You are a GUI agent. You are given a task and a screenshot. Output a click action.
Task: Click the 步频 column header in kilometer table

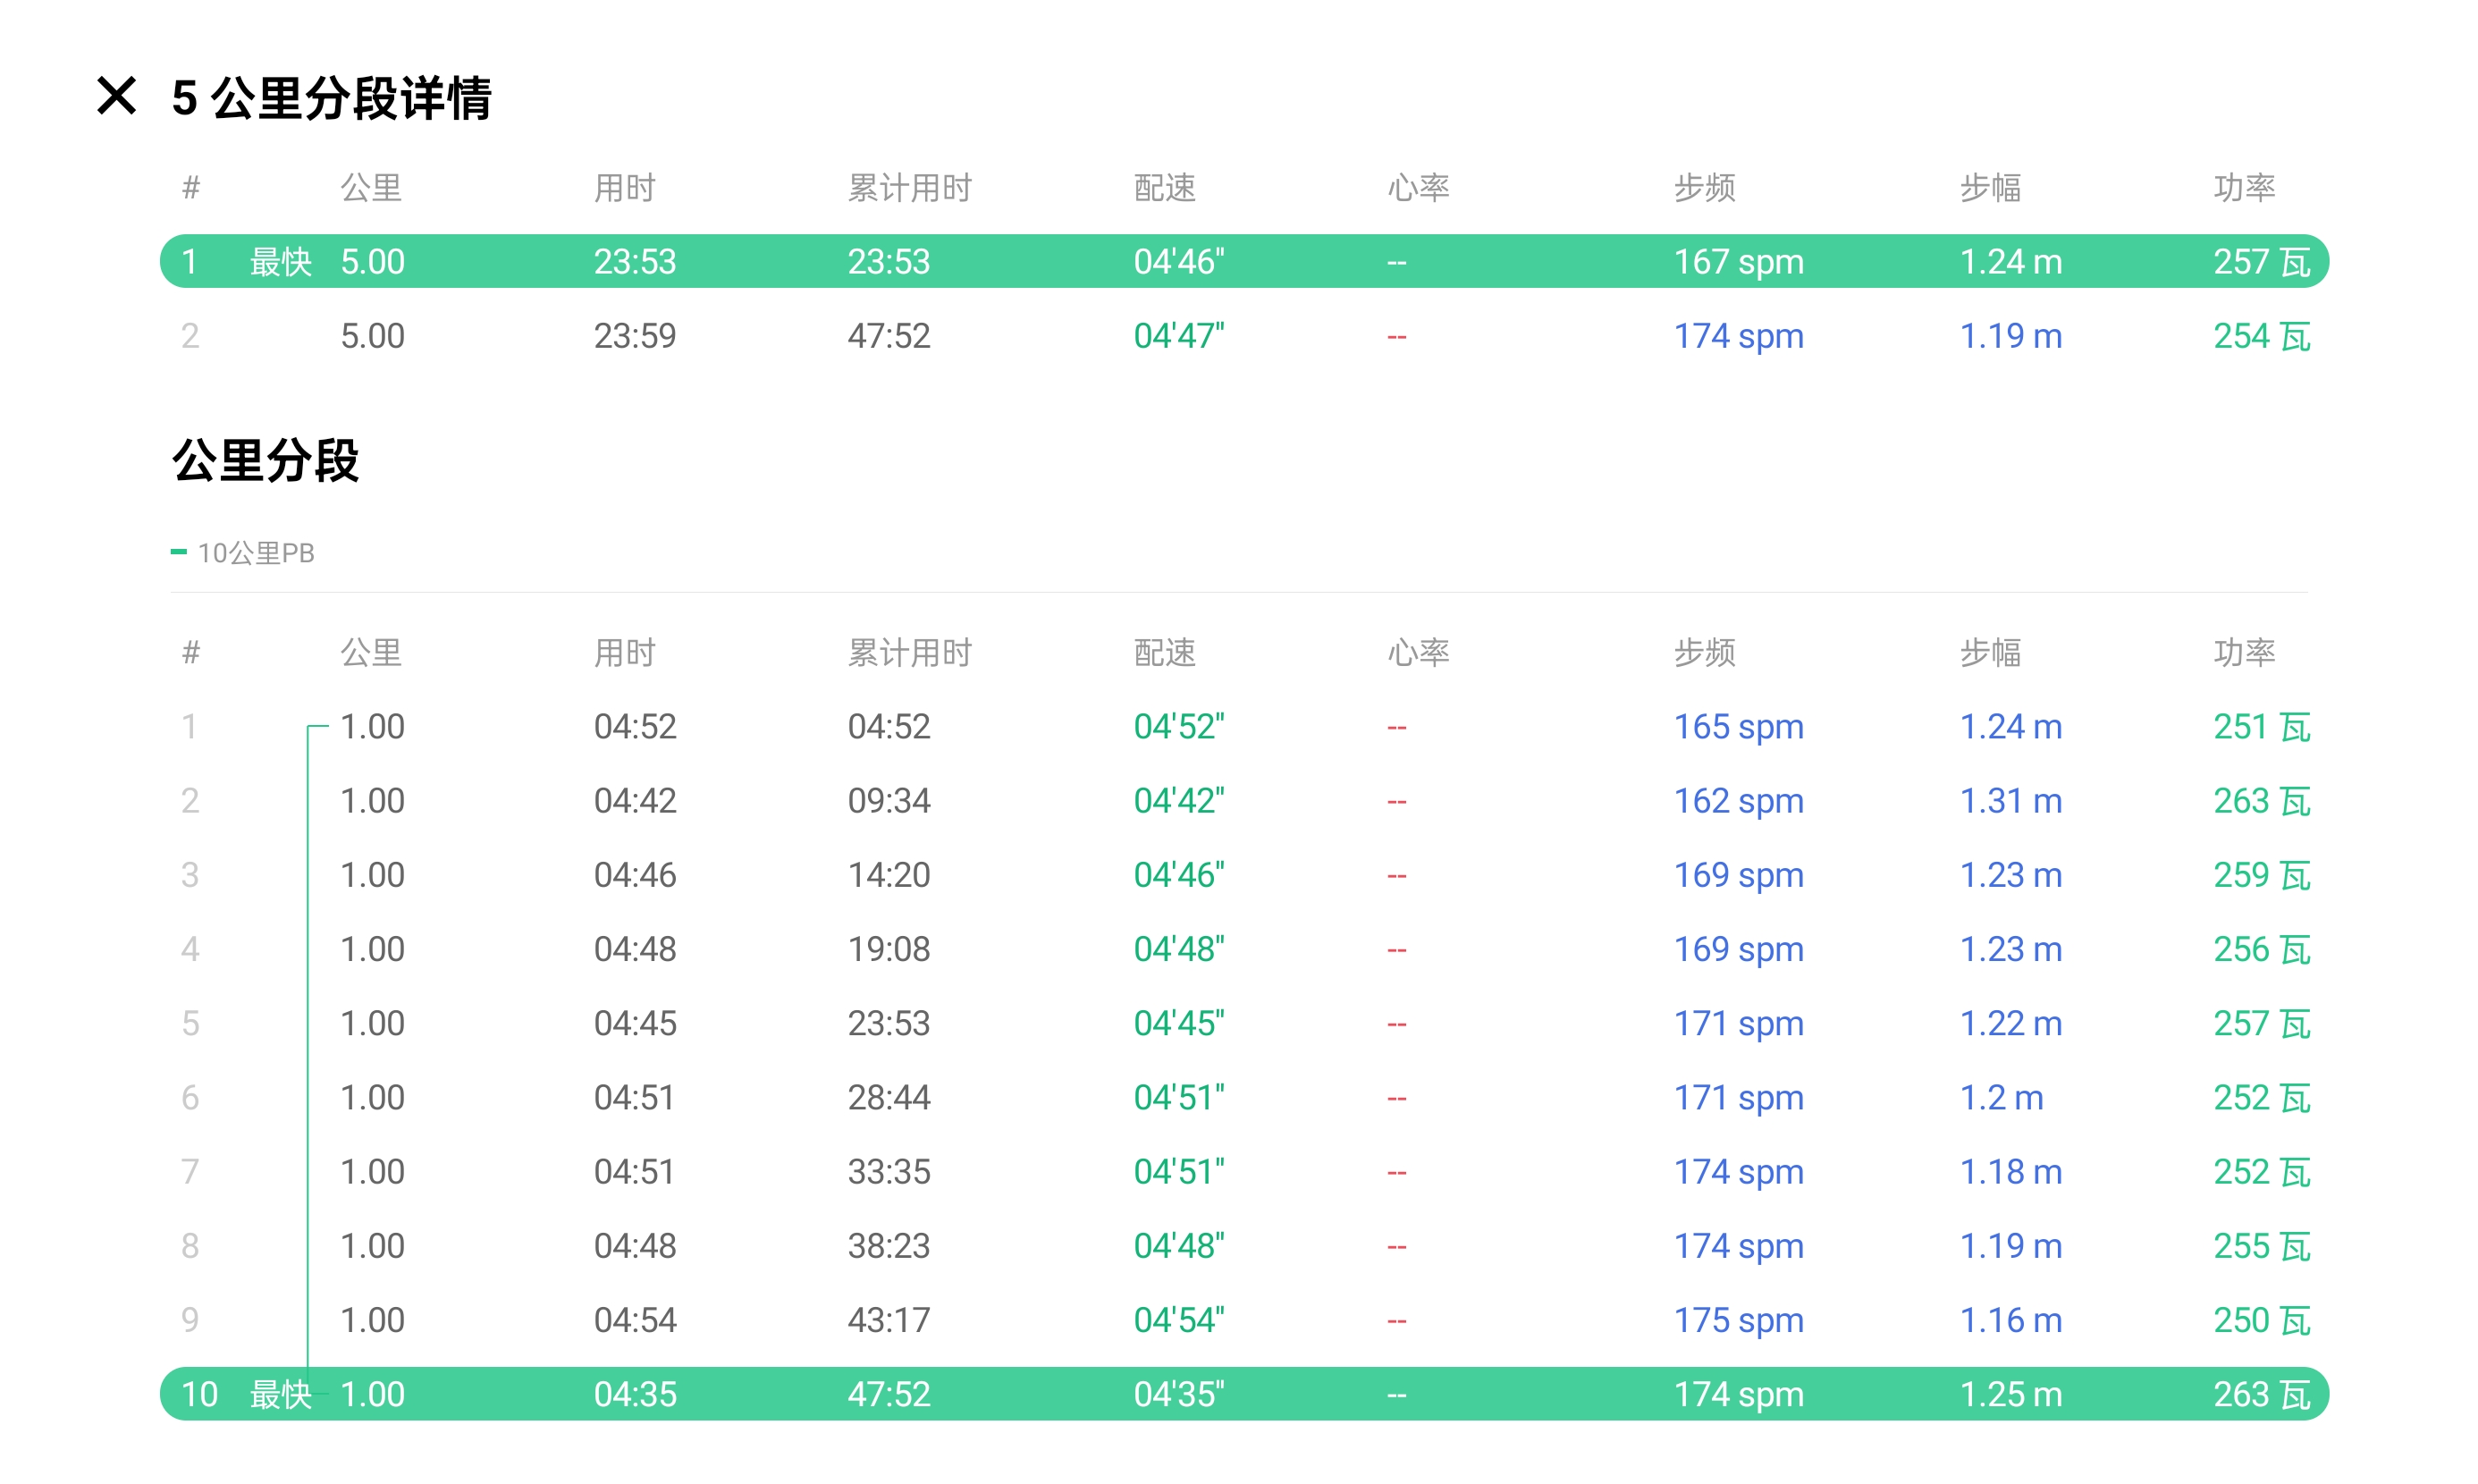pos(1704,652)
